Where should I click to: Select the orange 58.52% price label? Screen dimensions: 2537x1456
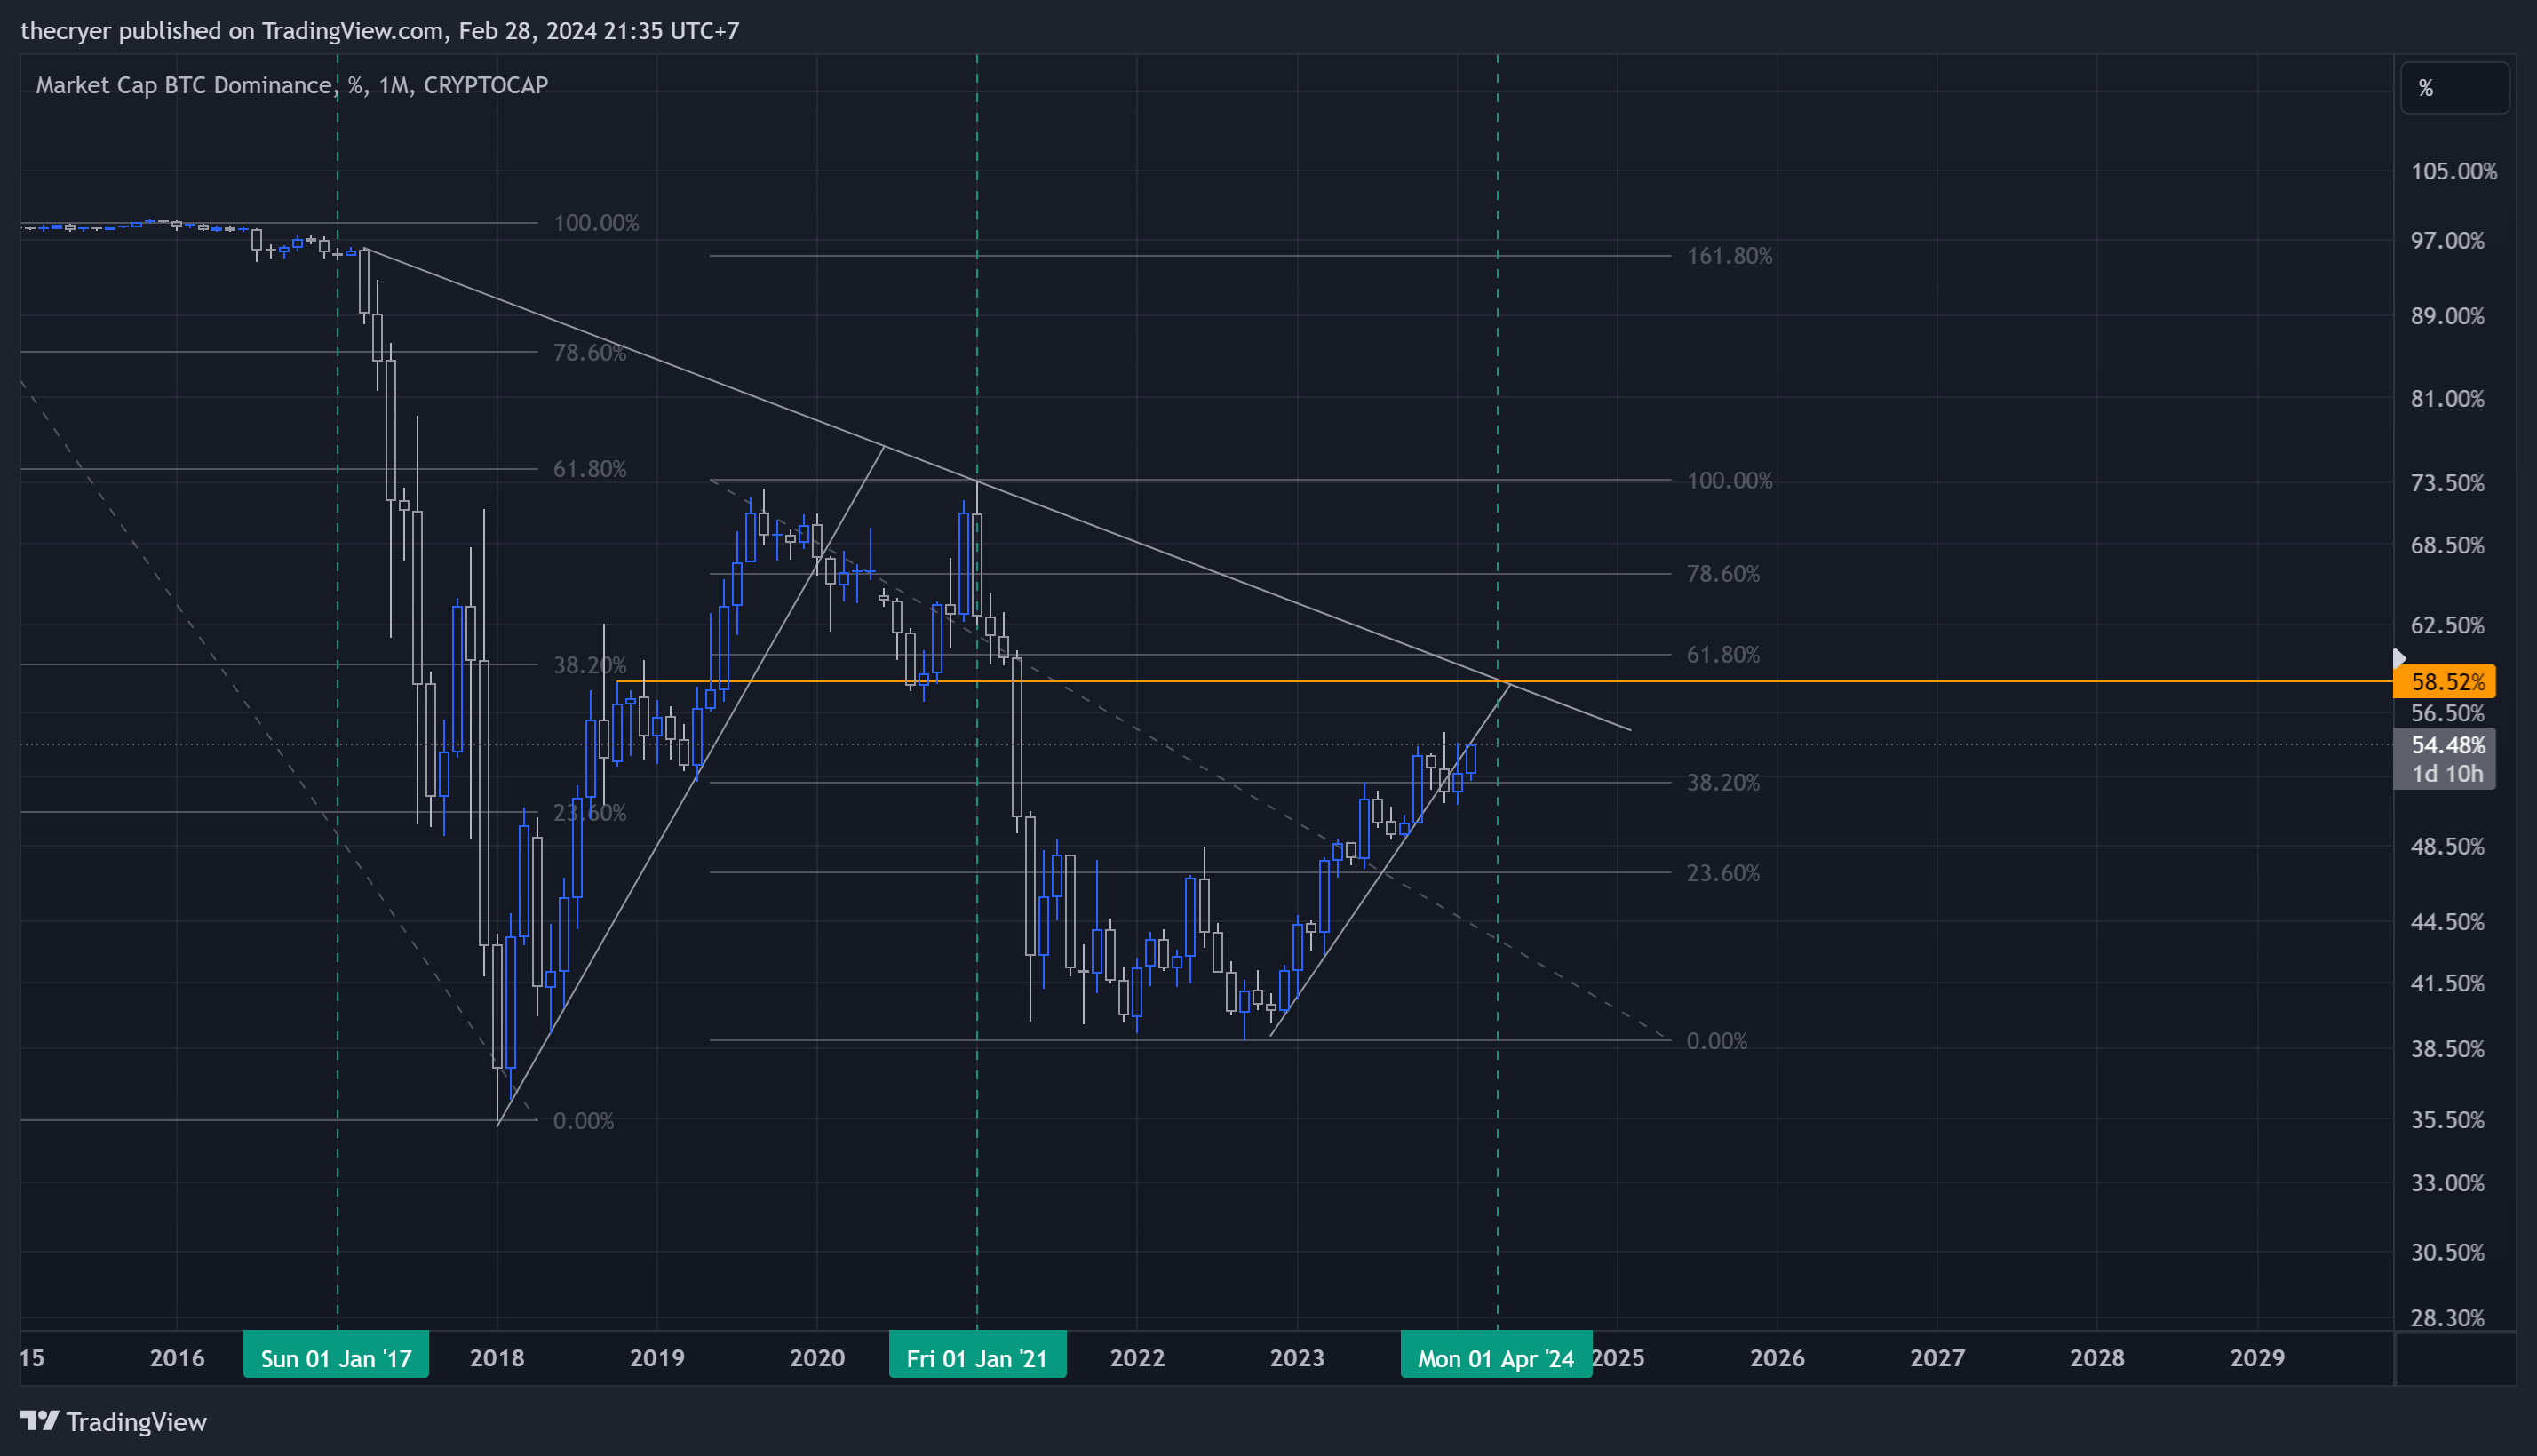pos(2444,682)
